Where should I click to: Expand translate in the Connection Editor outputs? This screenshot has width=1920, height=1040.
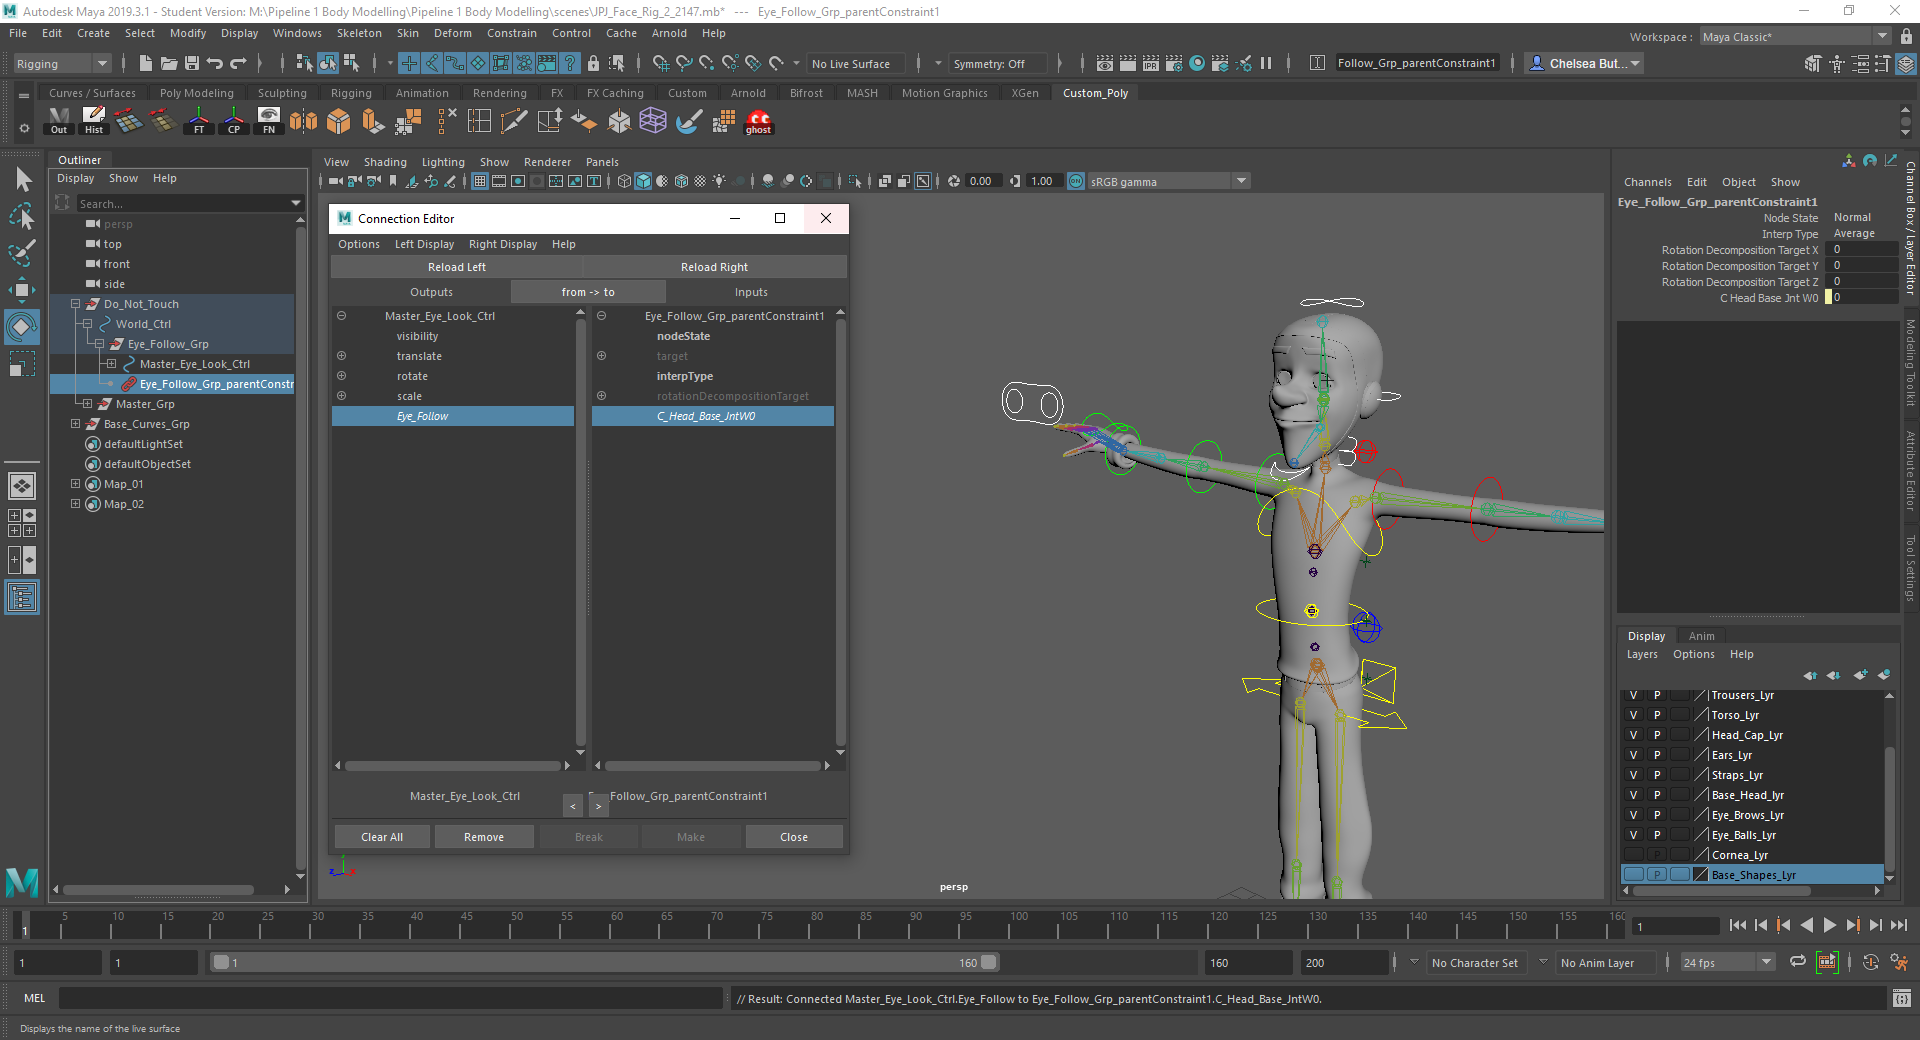click(341, 356)
